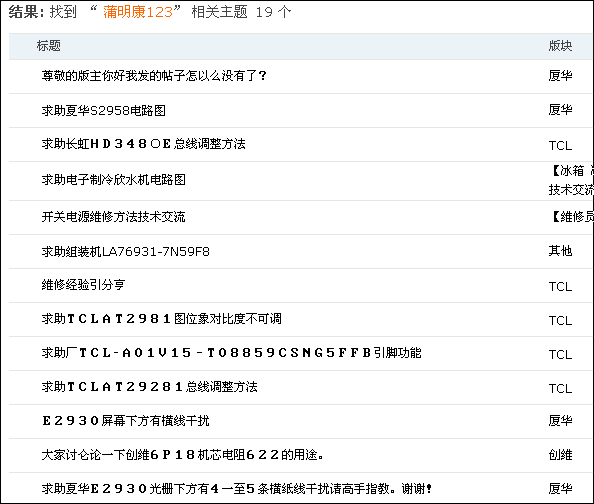Image resolution: width=594 pixels, height=504 pixels.
Task: Open 其他 board for LA76931 row
Action: click(560, 251)
